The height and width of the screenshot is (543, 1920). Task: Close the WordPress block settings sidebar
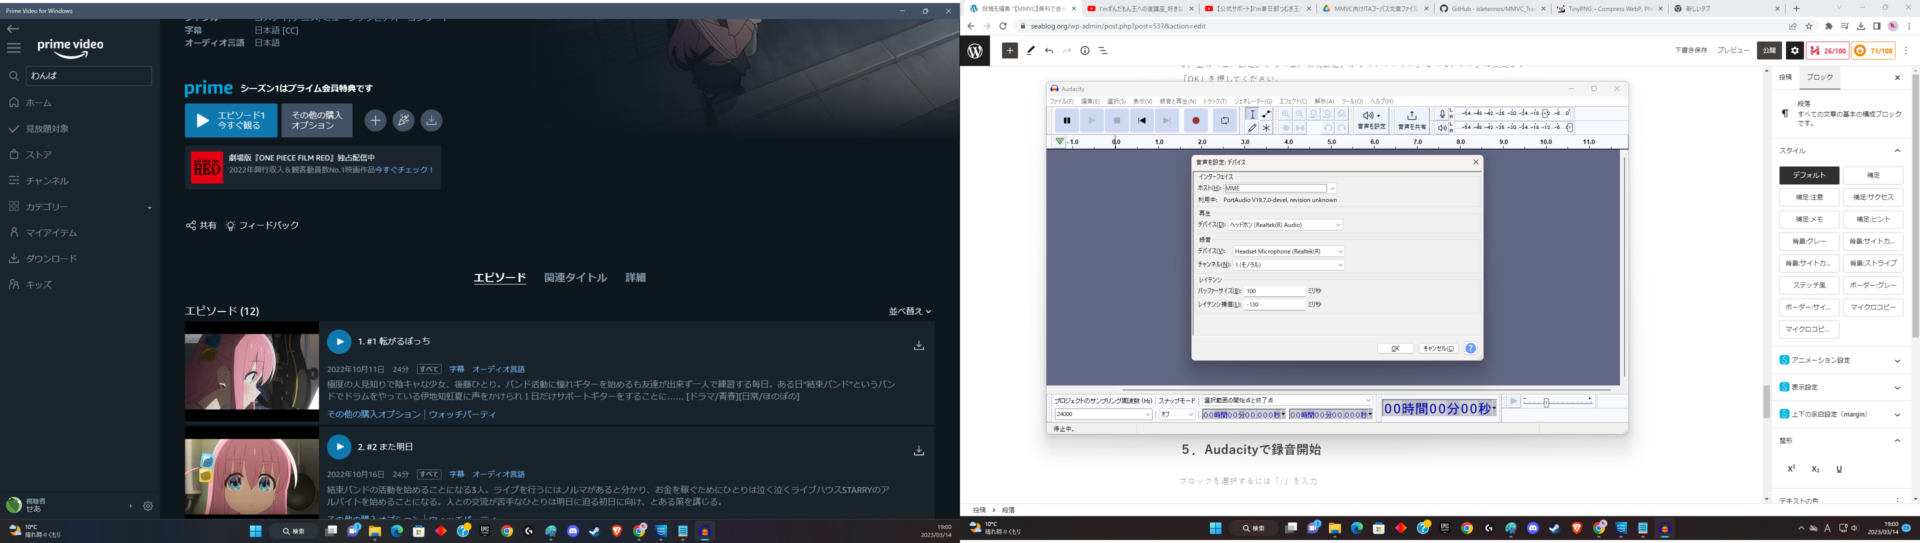(x=1897, y=77)
